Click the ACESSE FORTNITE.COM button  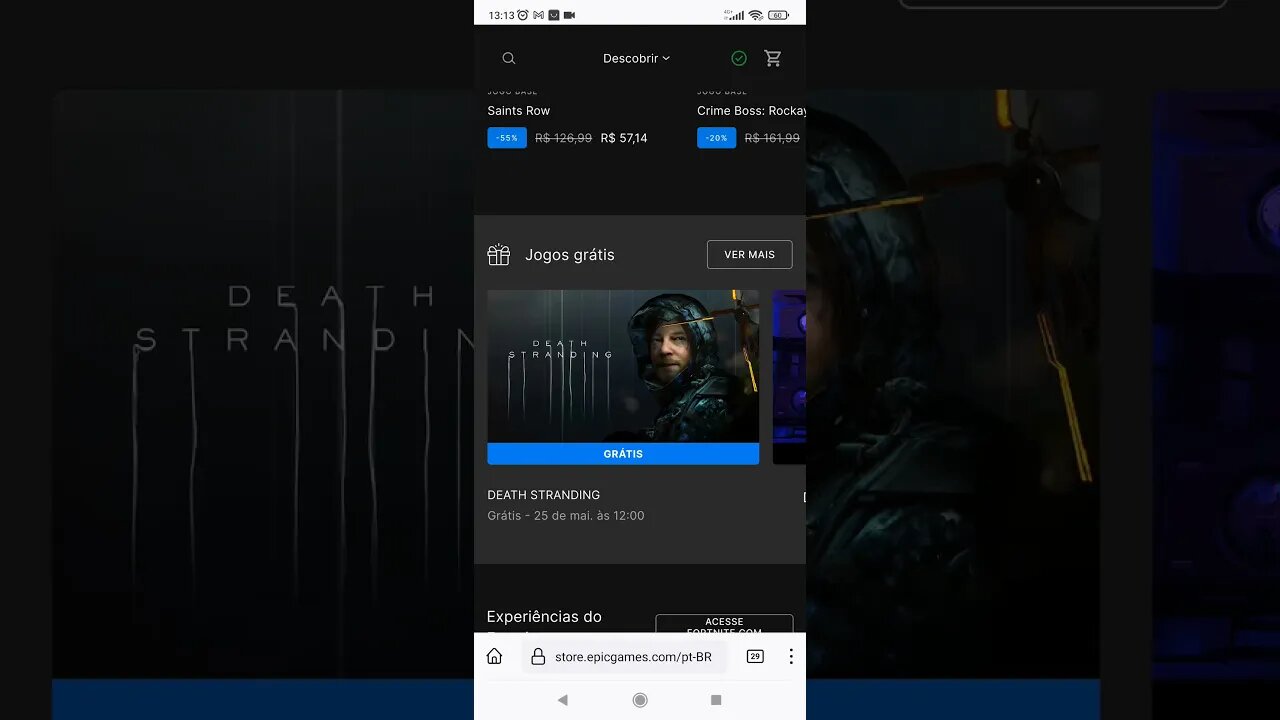click(x=724, y=624)
